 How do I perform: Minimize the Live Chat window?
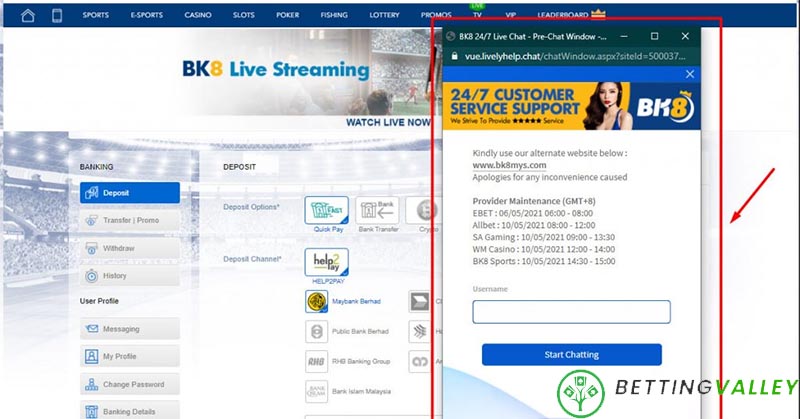(624, 36)
